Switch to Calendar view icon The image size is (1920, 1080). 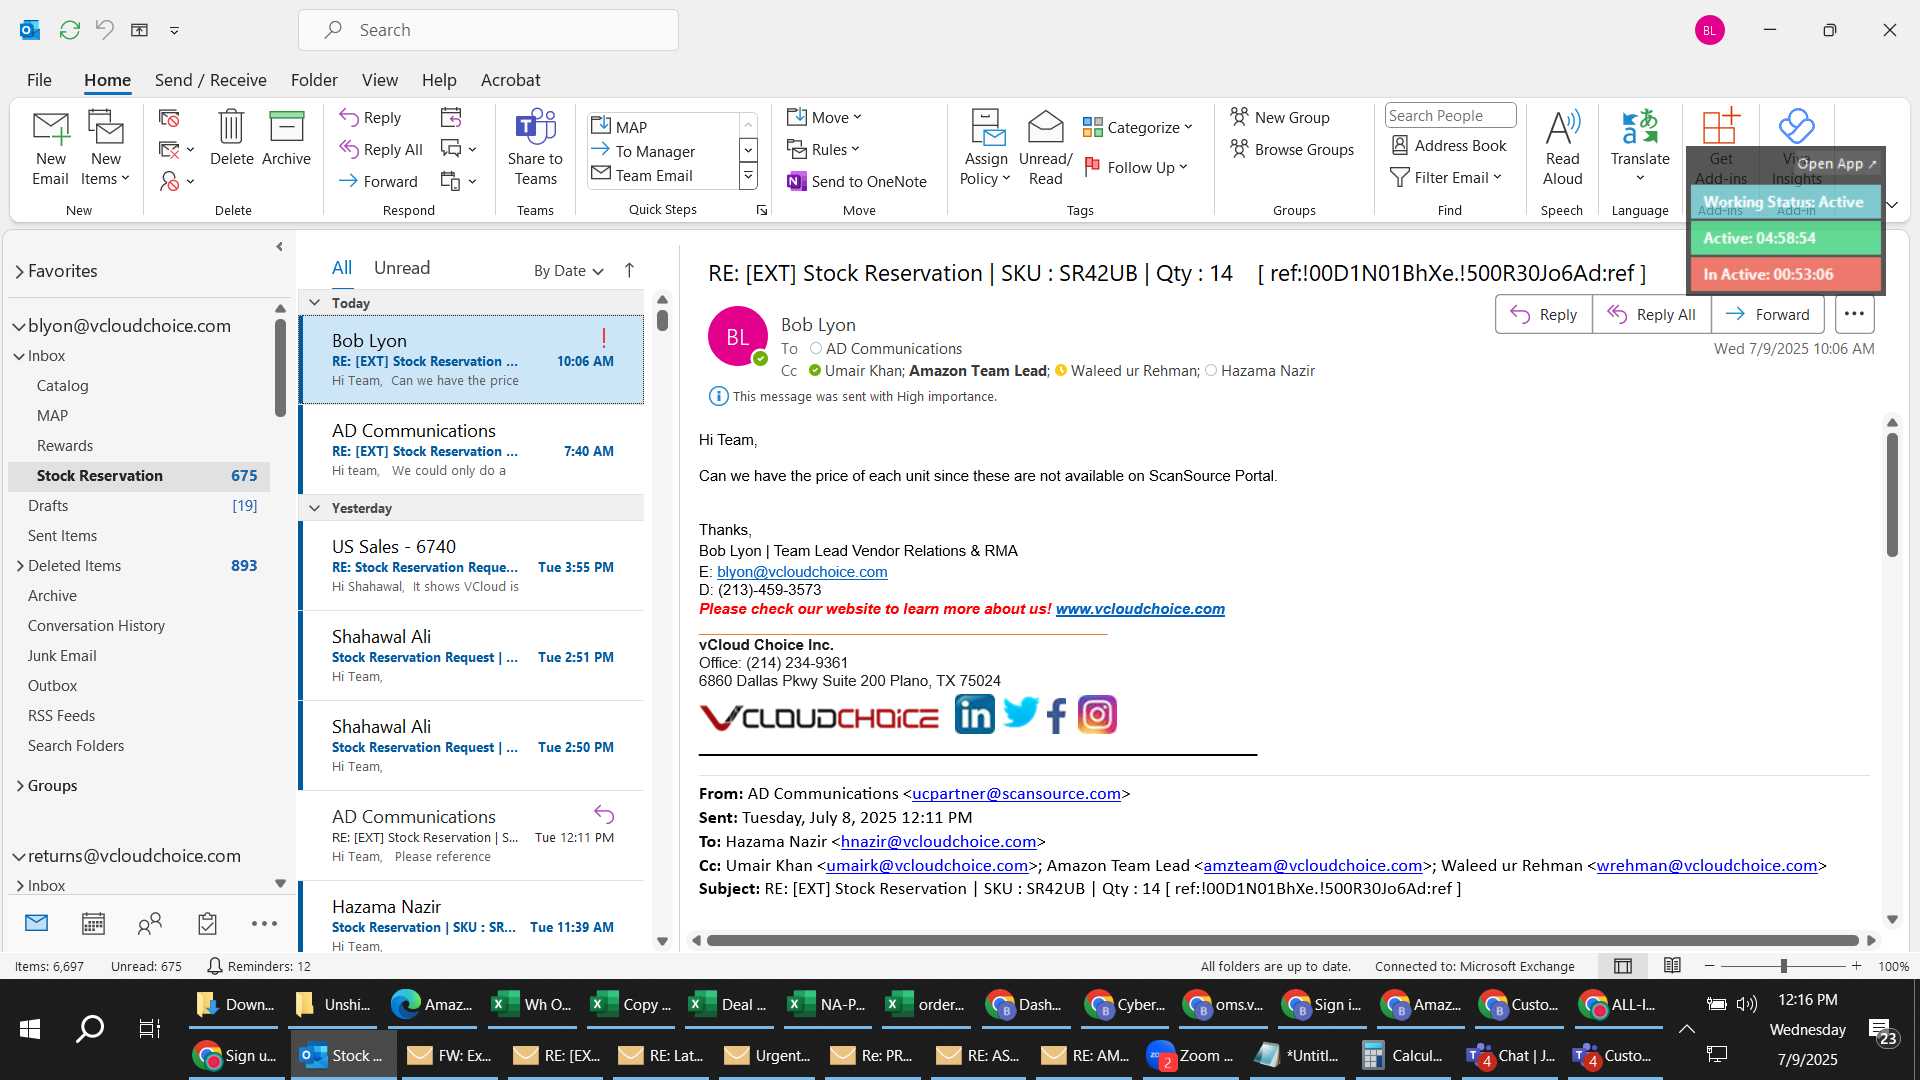click(93, 923)
